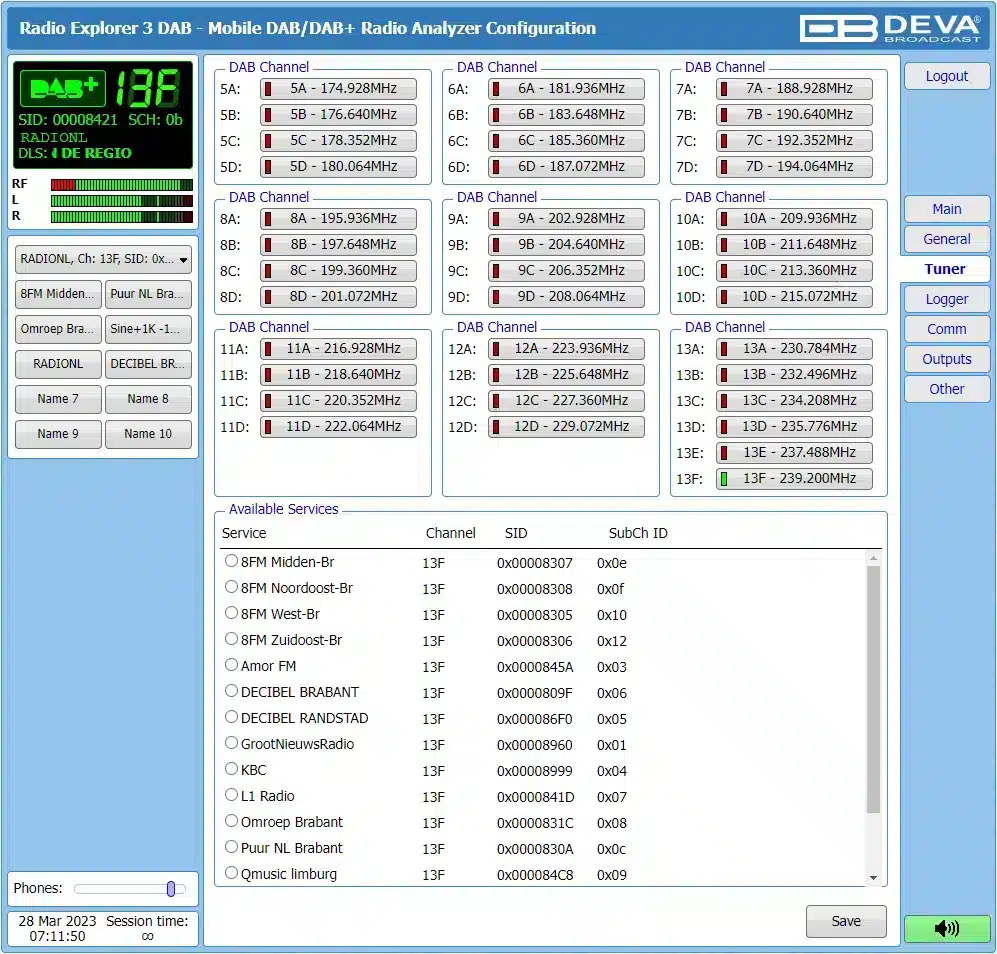Click scroll up arrow in Available Services
Viewport: 997px width, 954px height.
point(873,558)
